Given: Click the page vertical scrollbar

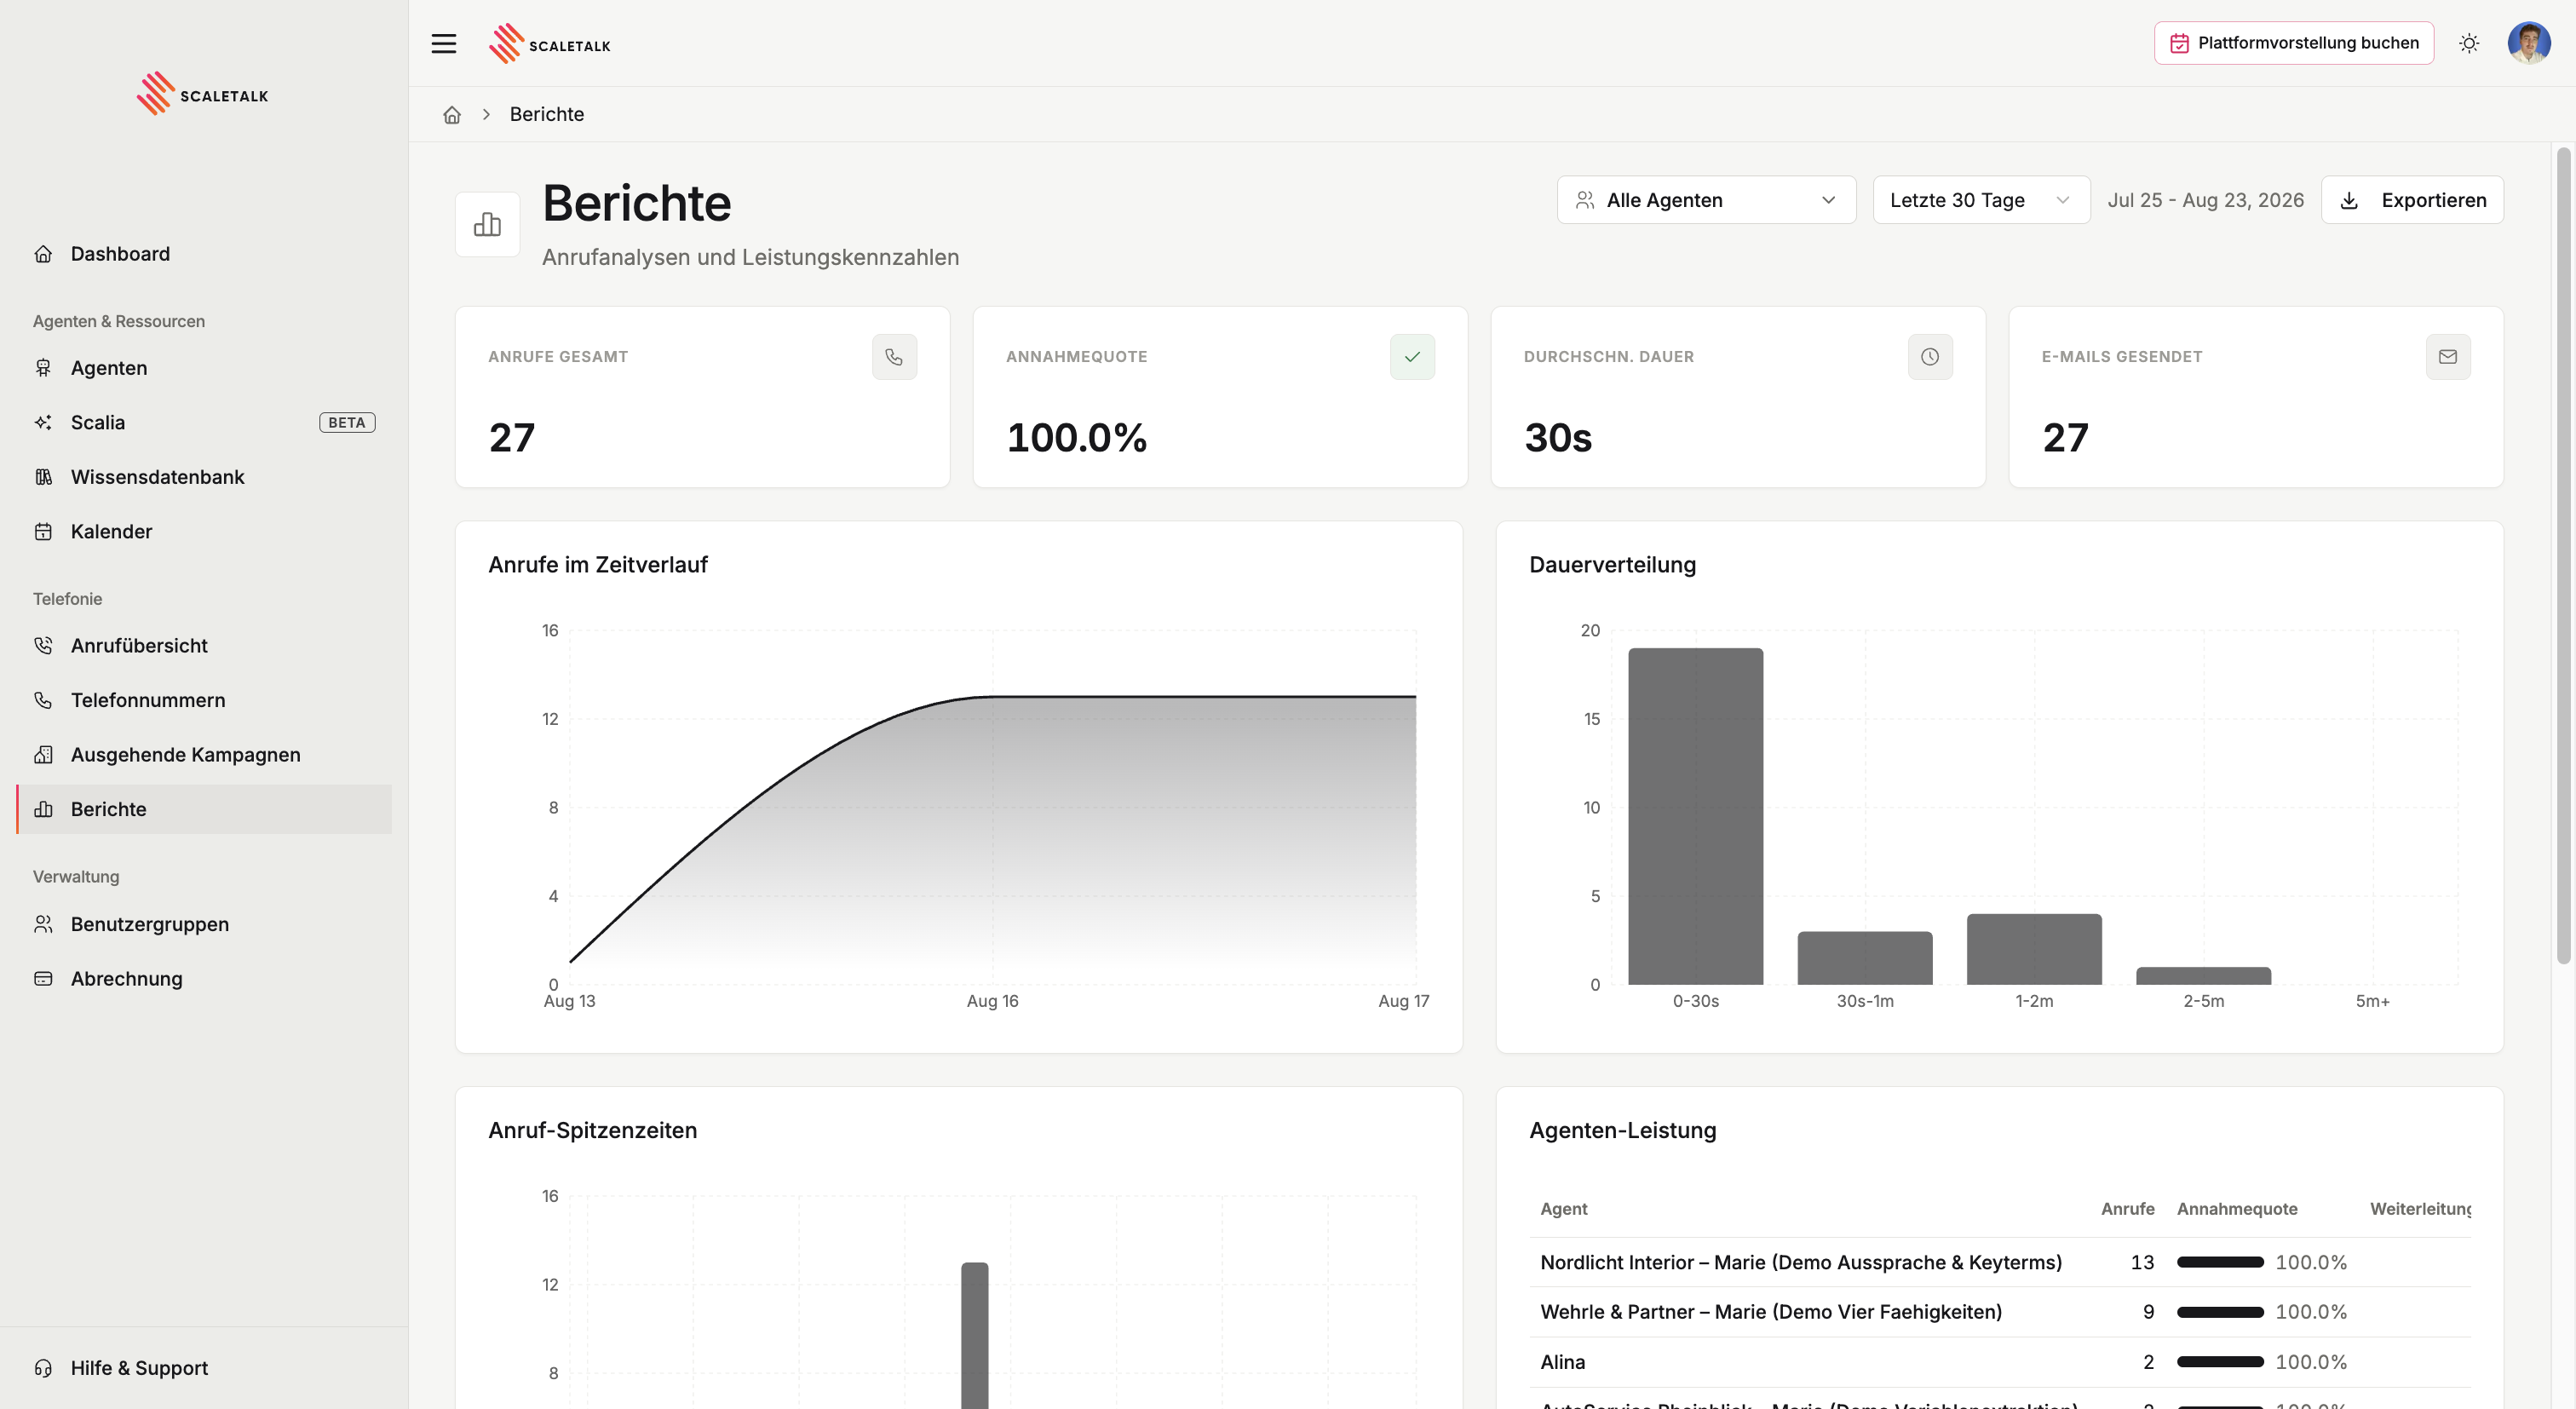Looking at the screenshot, I should pyautogui.click(x=2563, y=555).
